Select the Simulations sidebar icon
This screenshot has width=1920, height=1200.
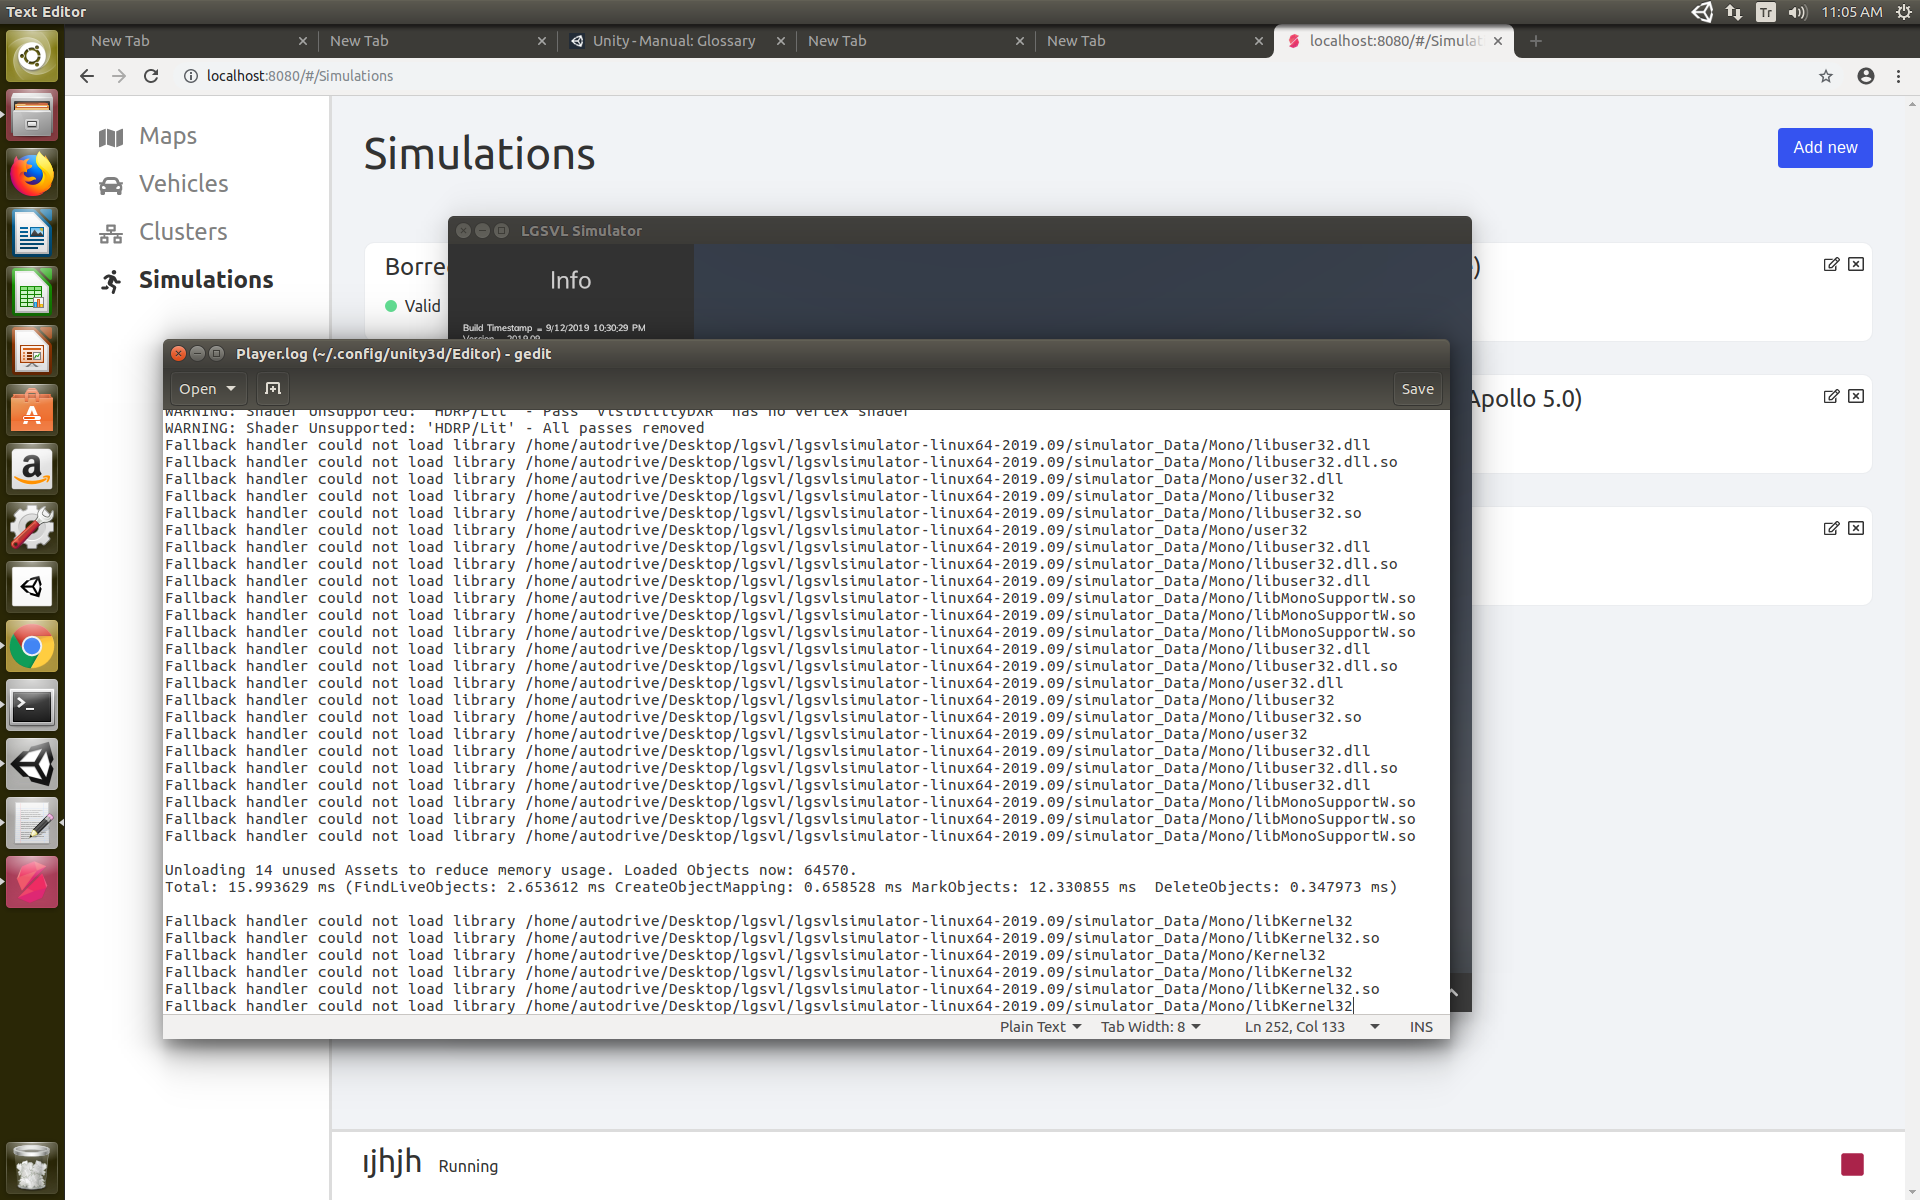click(111, 280)
